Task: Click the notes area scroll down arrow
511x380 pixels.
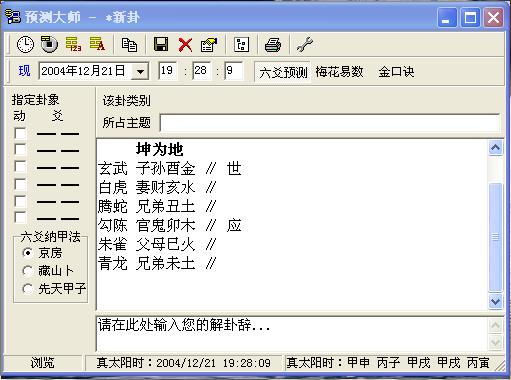Action: coord(495,343)
